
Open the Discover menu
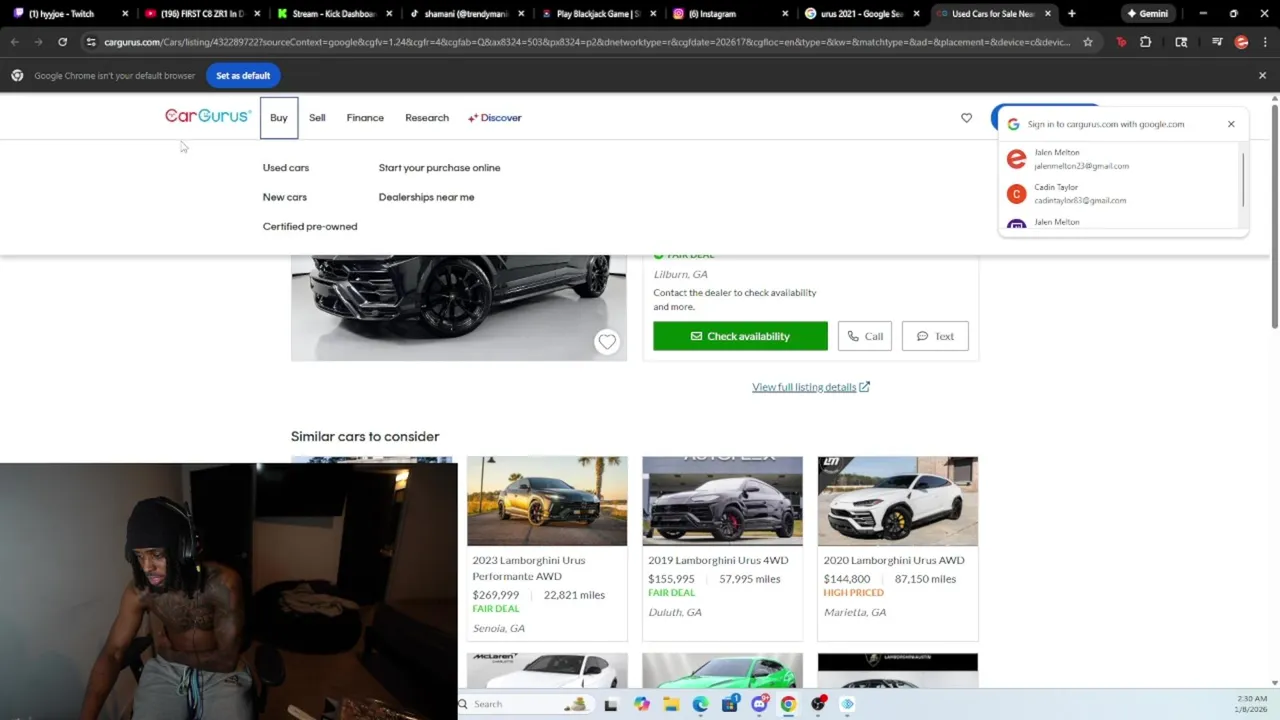point(494,118)
